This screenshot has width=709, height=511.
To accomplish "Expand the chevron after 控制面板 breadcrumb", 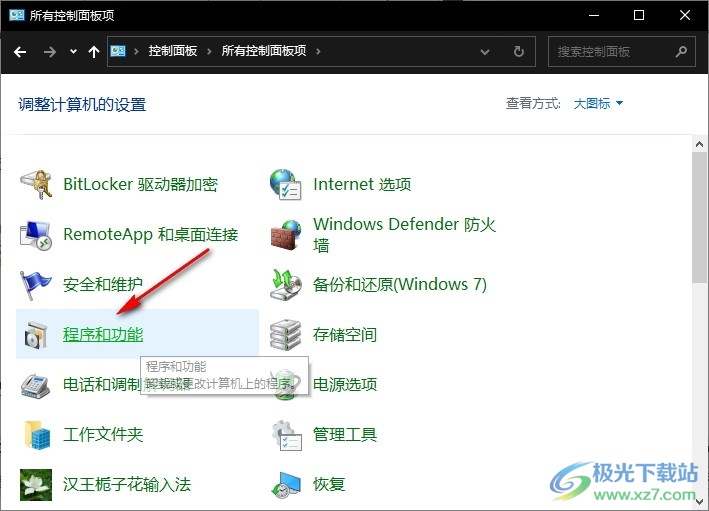I will [x=209, y=52].
